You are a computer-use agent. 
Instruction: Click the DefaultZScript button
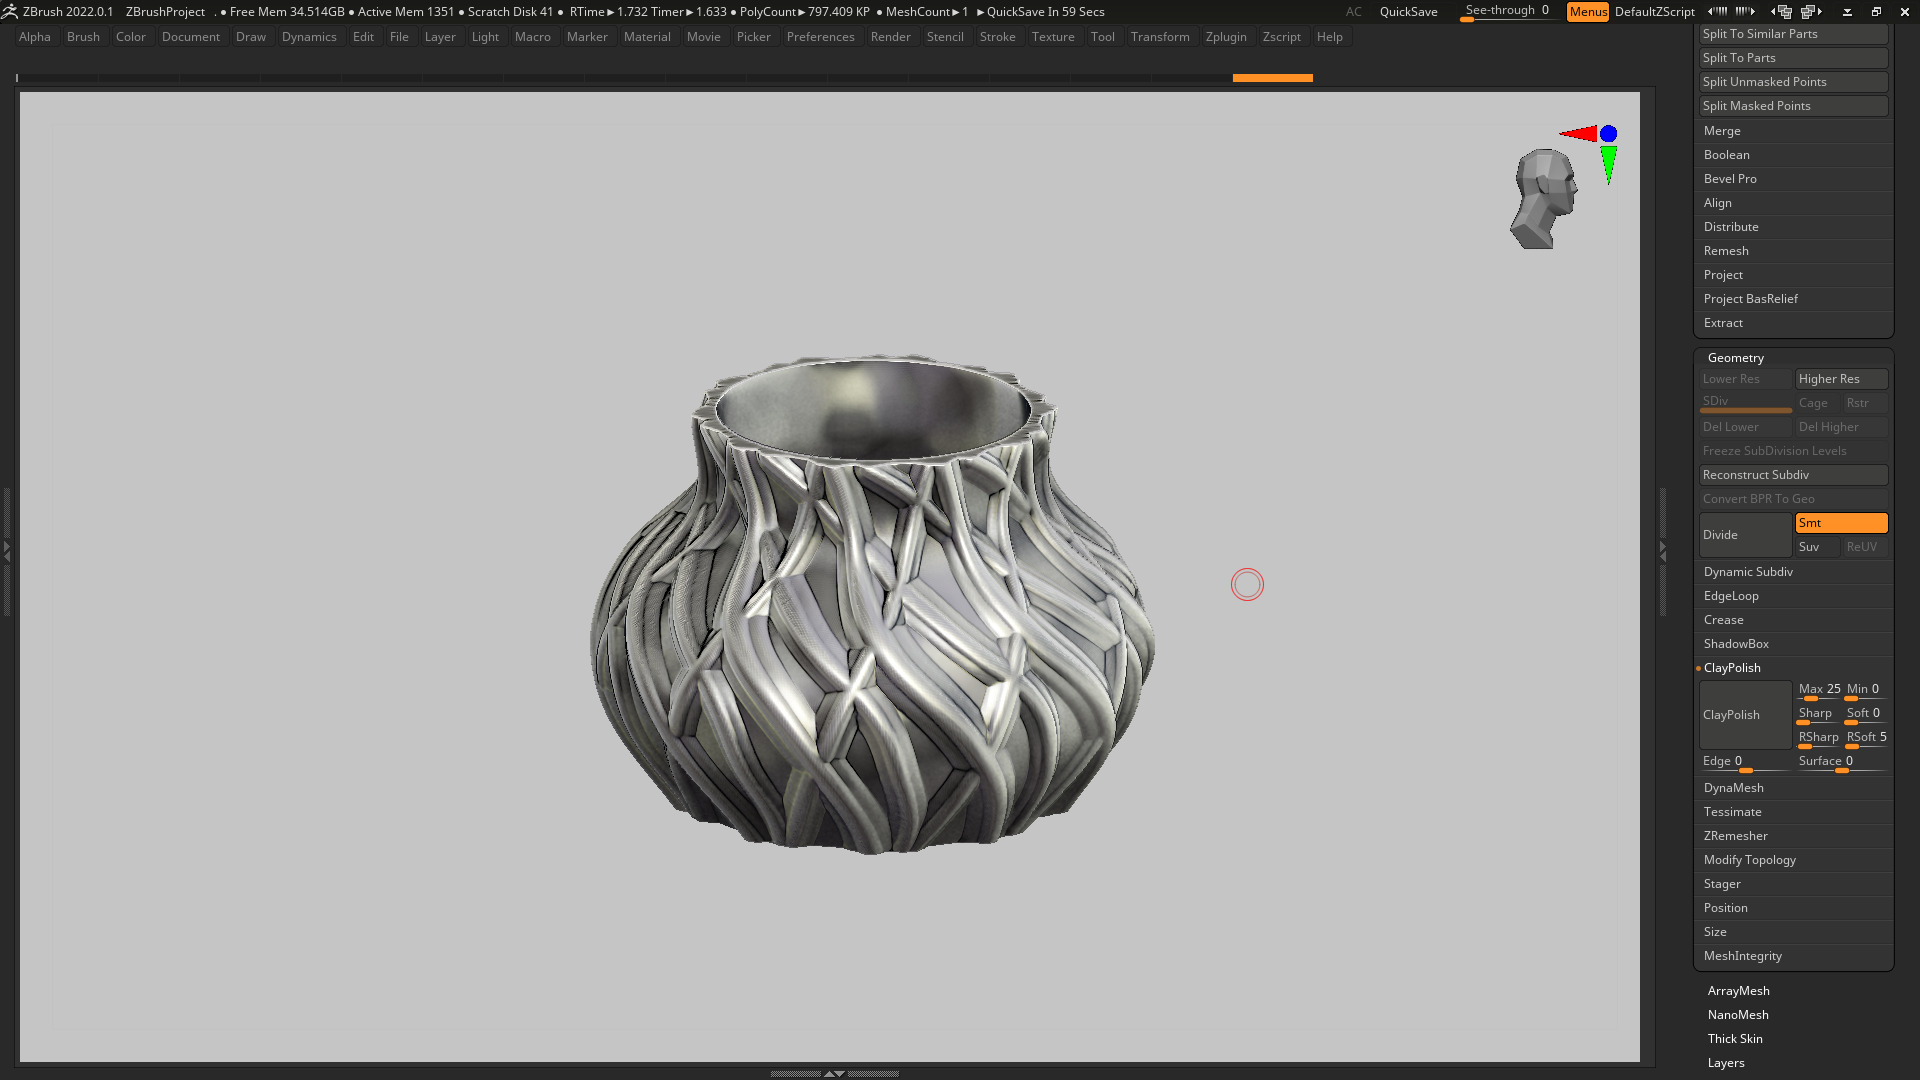1654,11
